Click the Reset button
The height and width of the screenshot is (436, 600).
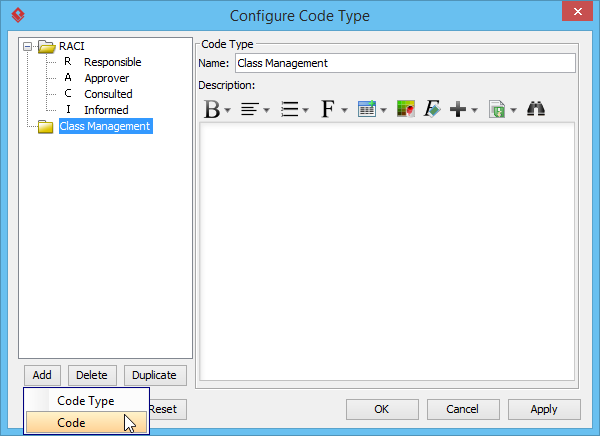point(168,410)
